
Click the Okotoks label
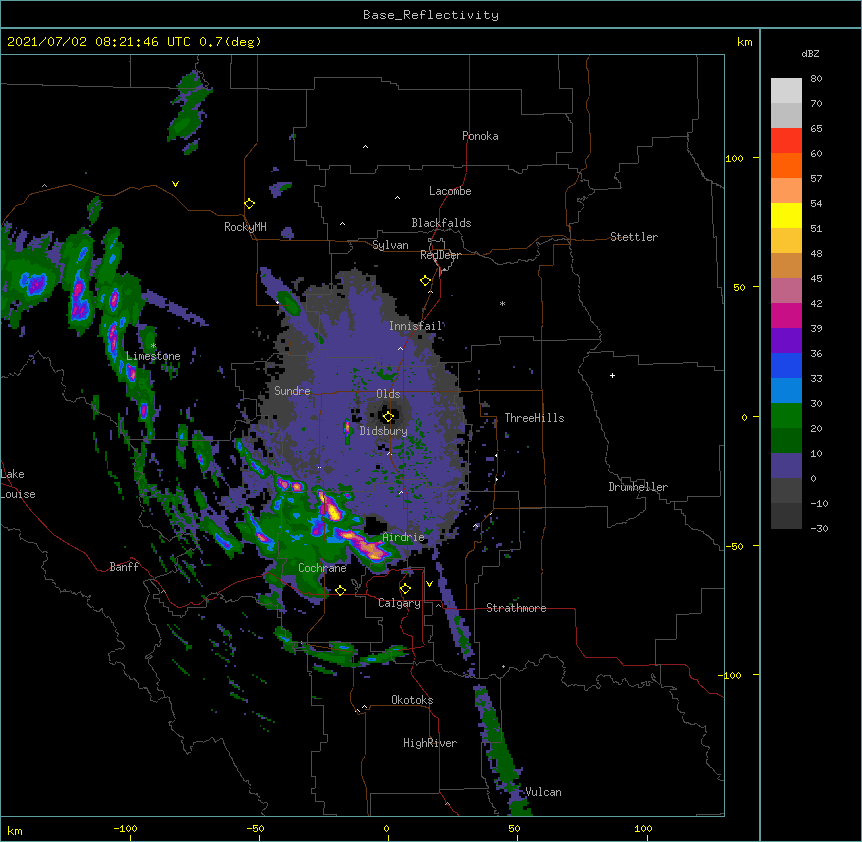tap(412, 700)
